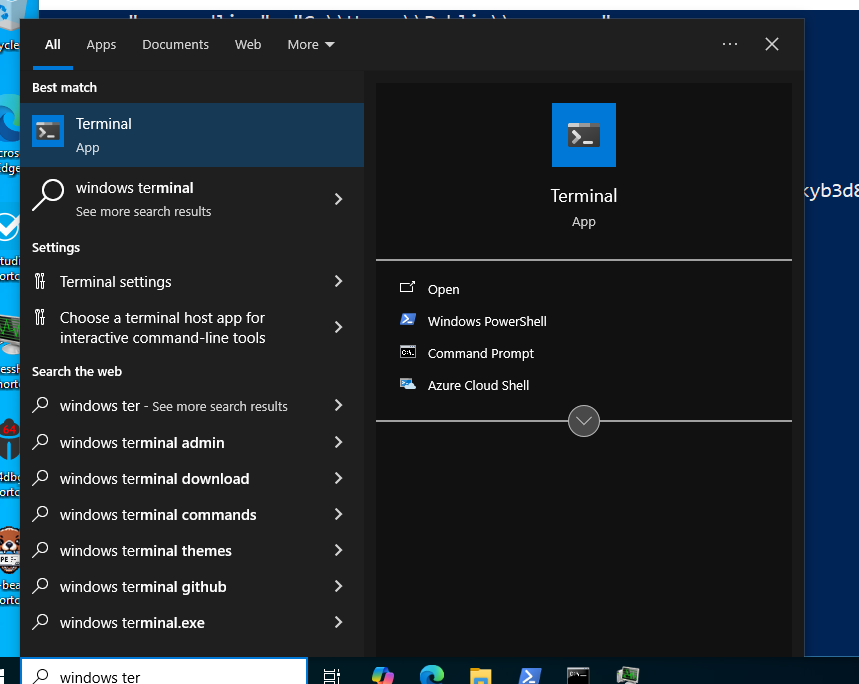Close the search panel with X
Image resolution: width=859 pixels, height=684 pixels.
click(x=772, y=44)
